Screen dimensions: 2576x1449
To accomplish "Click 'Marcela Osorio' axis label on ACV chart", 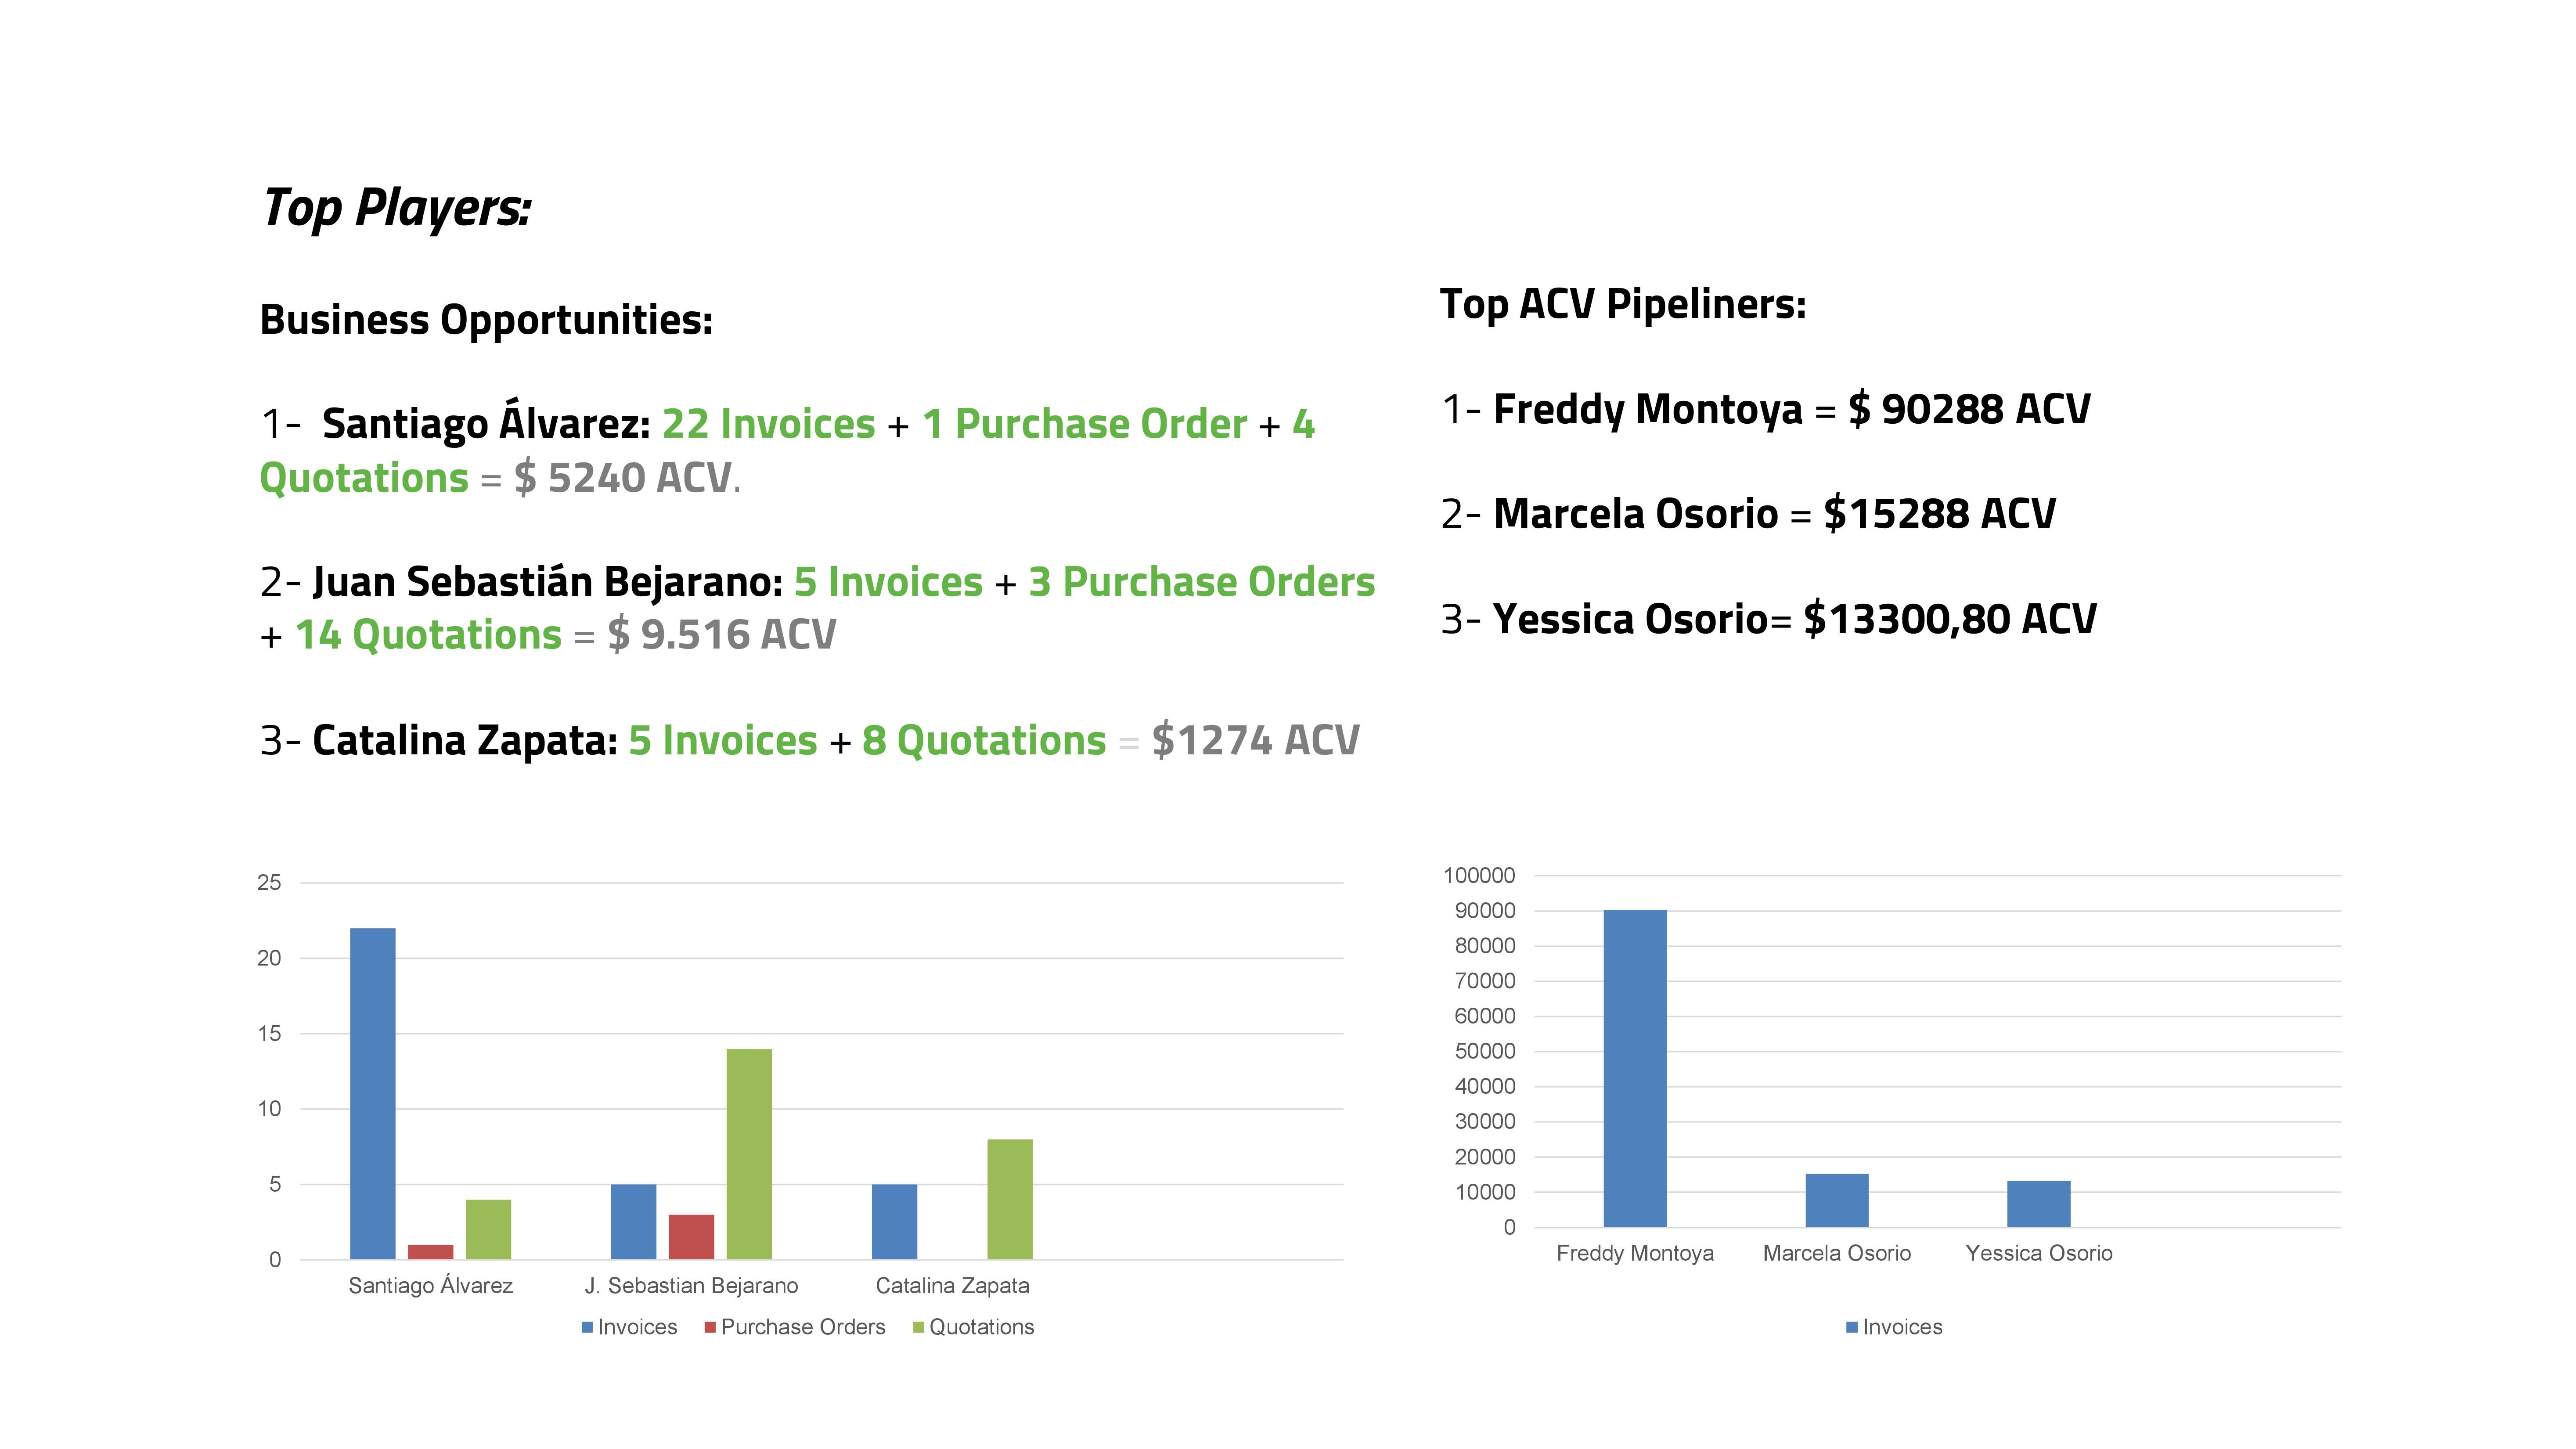I will click(x=1837, y=1253).
